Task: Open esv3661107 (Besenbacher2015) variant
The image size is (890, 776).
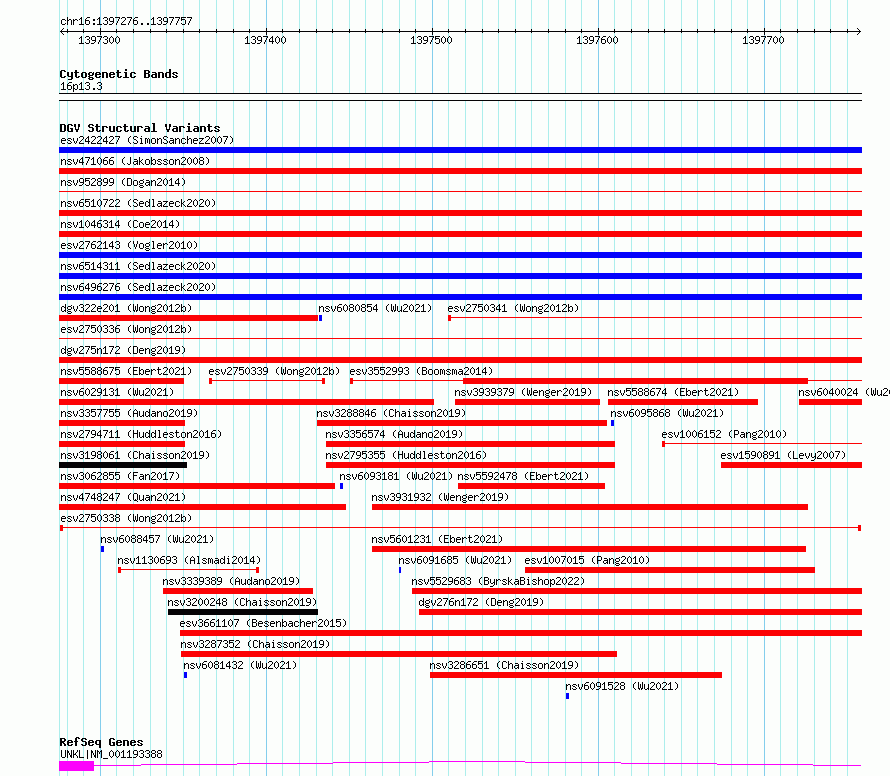Action: pos(263,623)
